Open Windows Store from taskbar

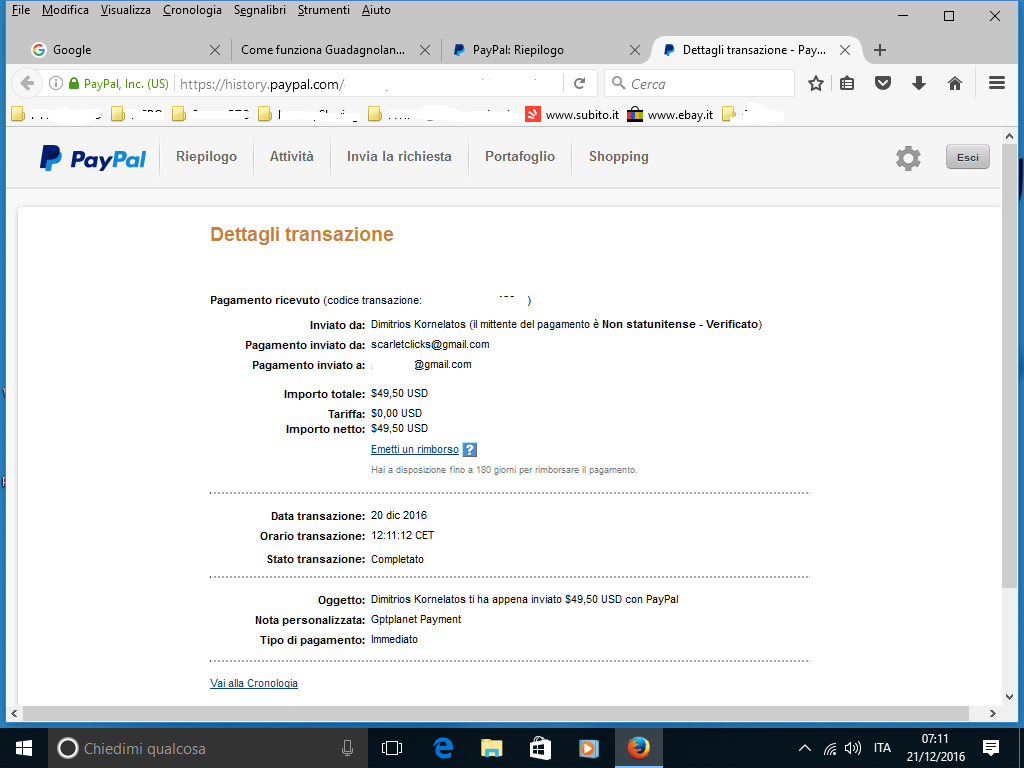tap(540, 748)
